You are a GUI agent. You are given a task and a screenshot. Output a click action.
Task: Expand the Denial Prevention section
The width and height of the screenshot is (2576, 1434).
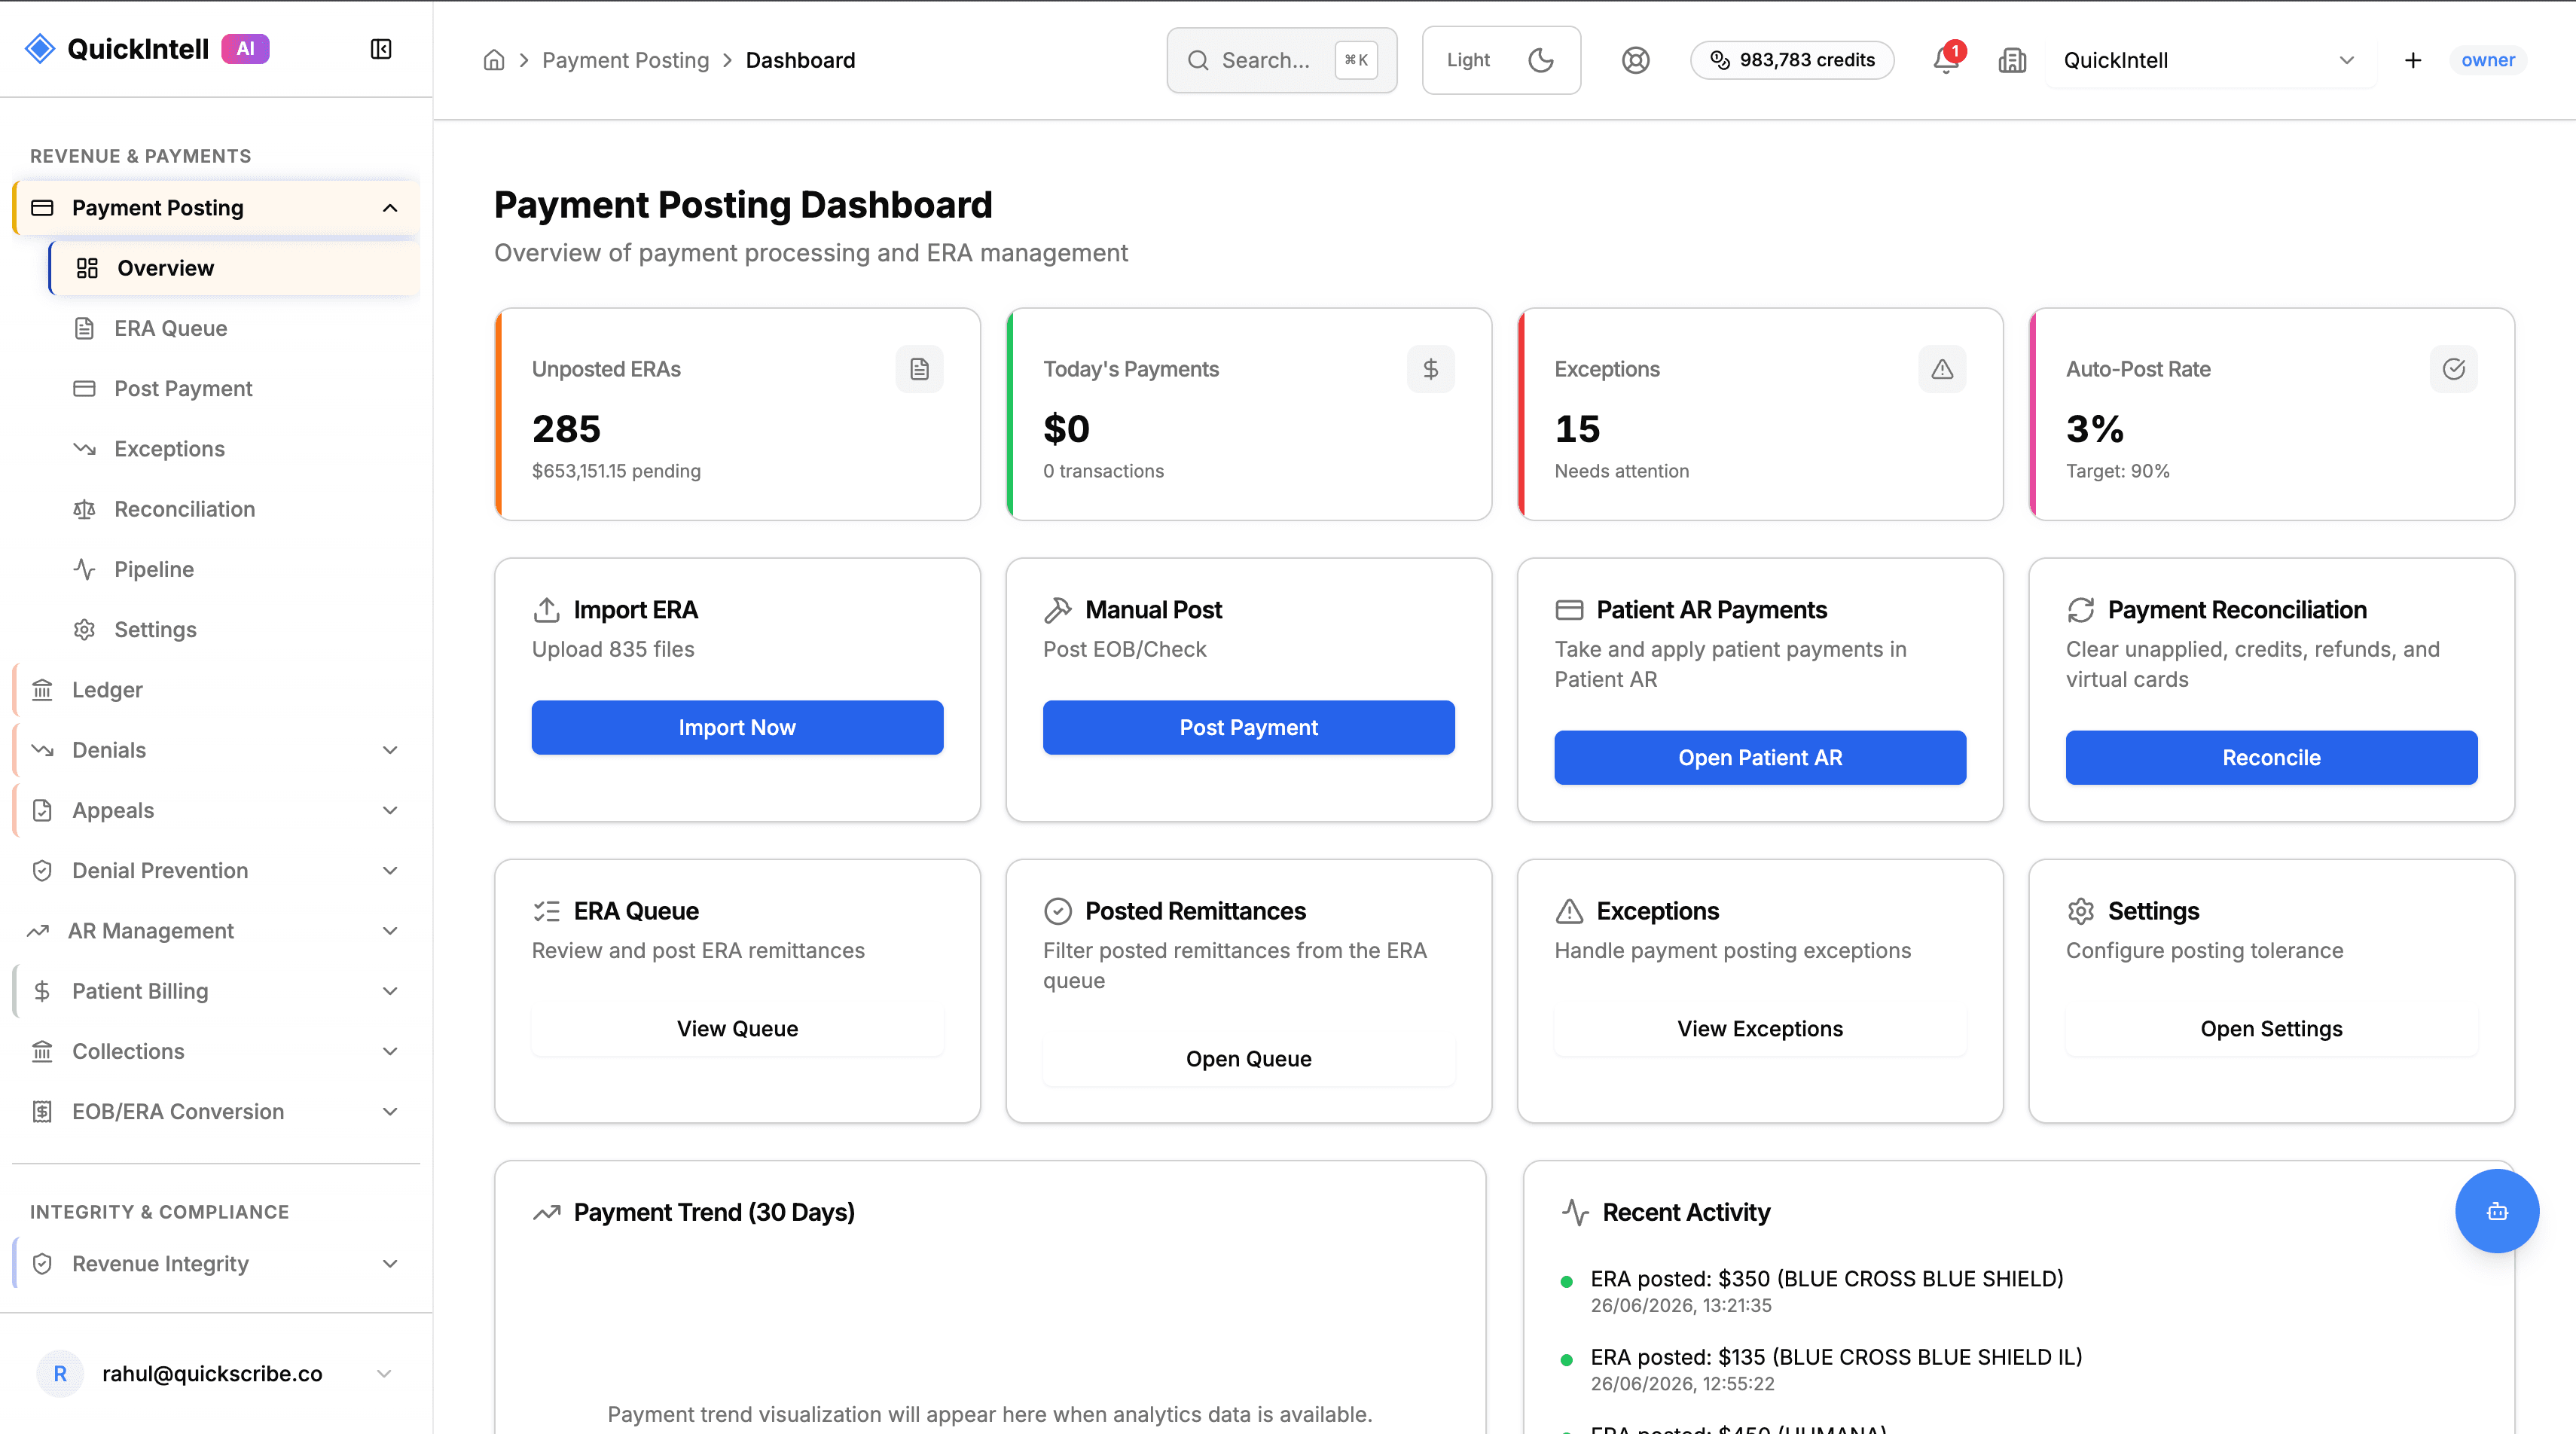[x=390, y=870]
